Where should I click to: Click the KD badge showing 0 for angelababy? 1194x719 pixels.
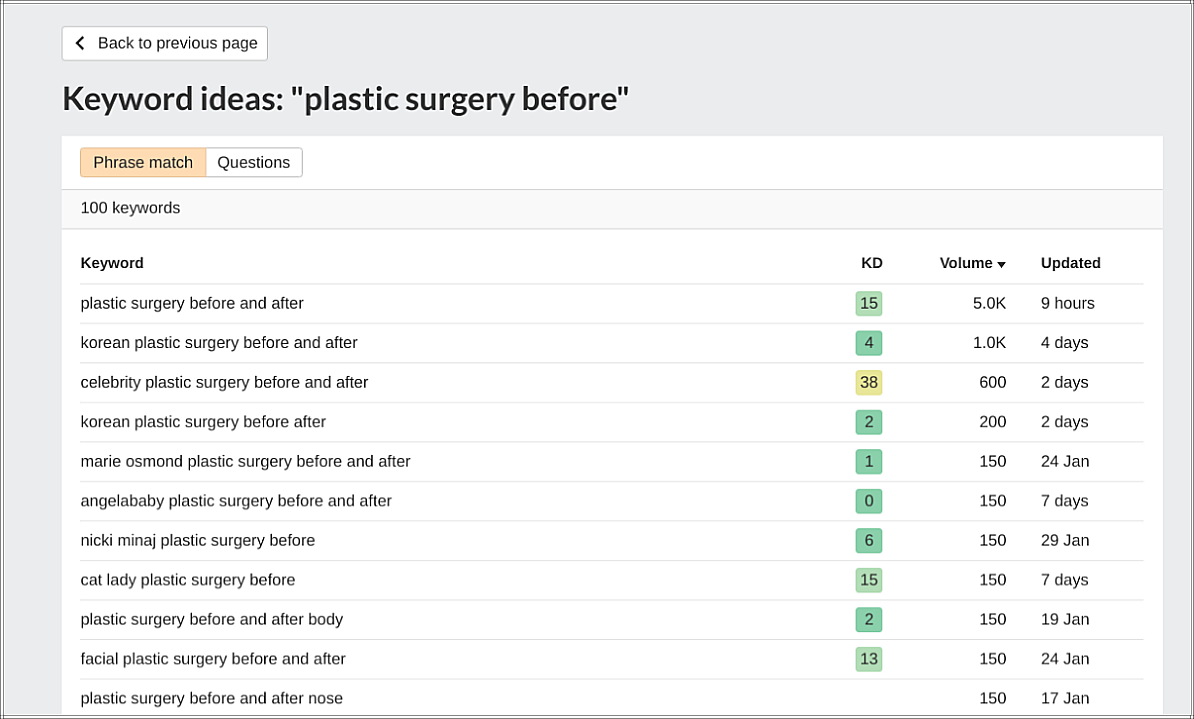[868, 501]
